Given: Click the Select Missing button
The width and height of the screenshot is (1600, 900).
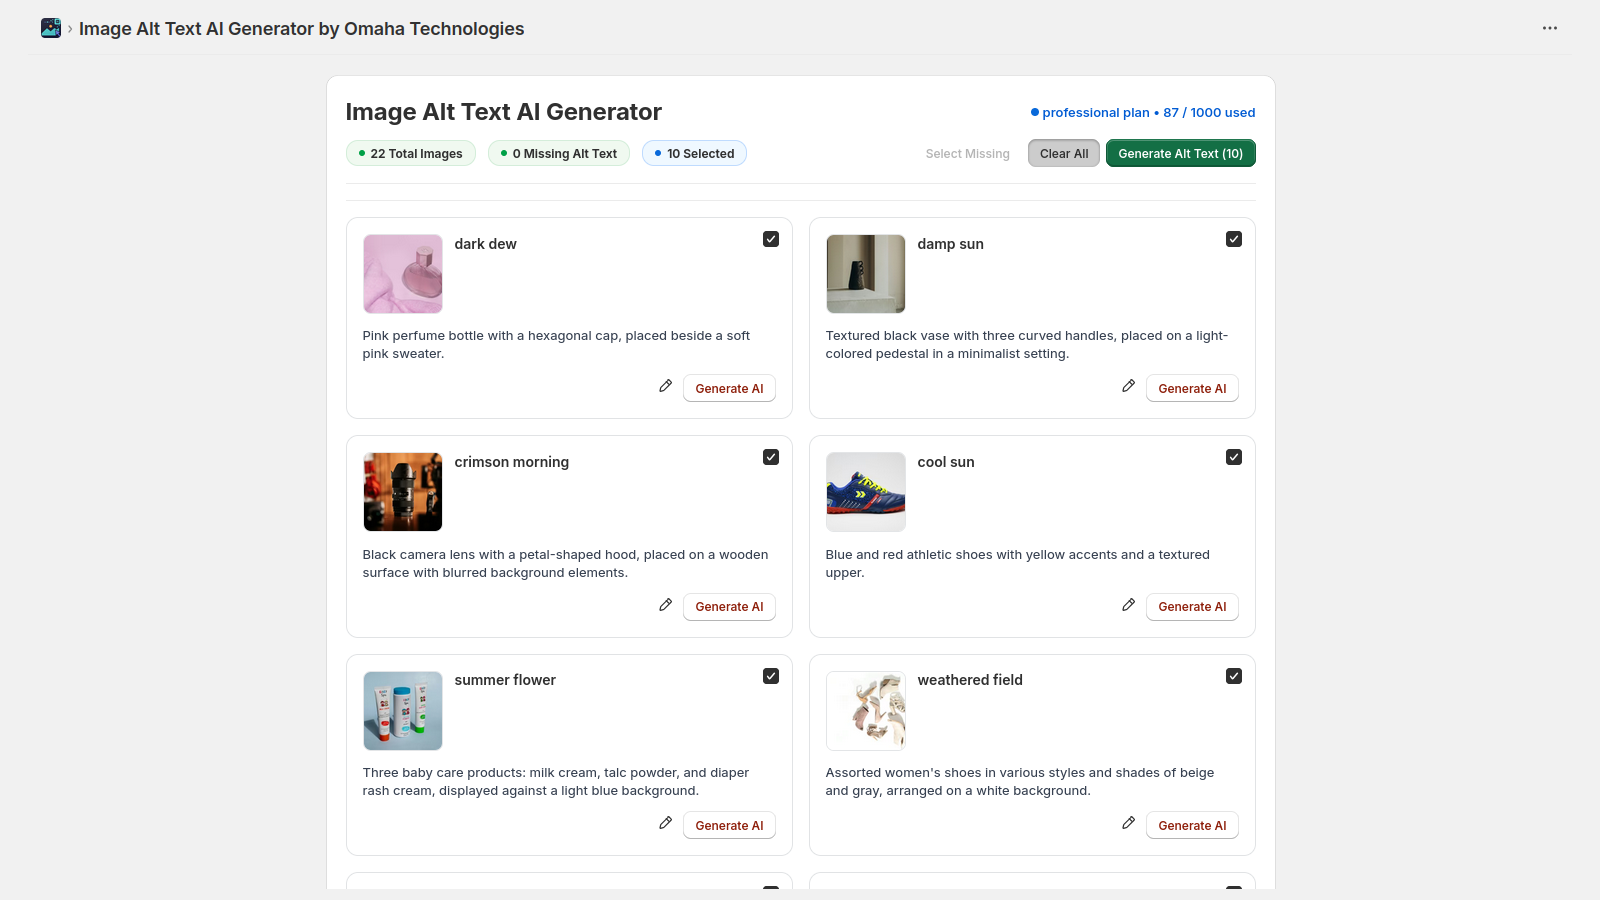Looking at the screenshot, I should coord(967,153).
